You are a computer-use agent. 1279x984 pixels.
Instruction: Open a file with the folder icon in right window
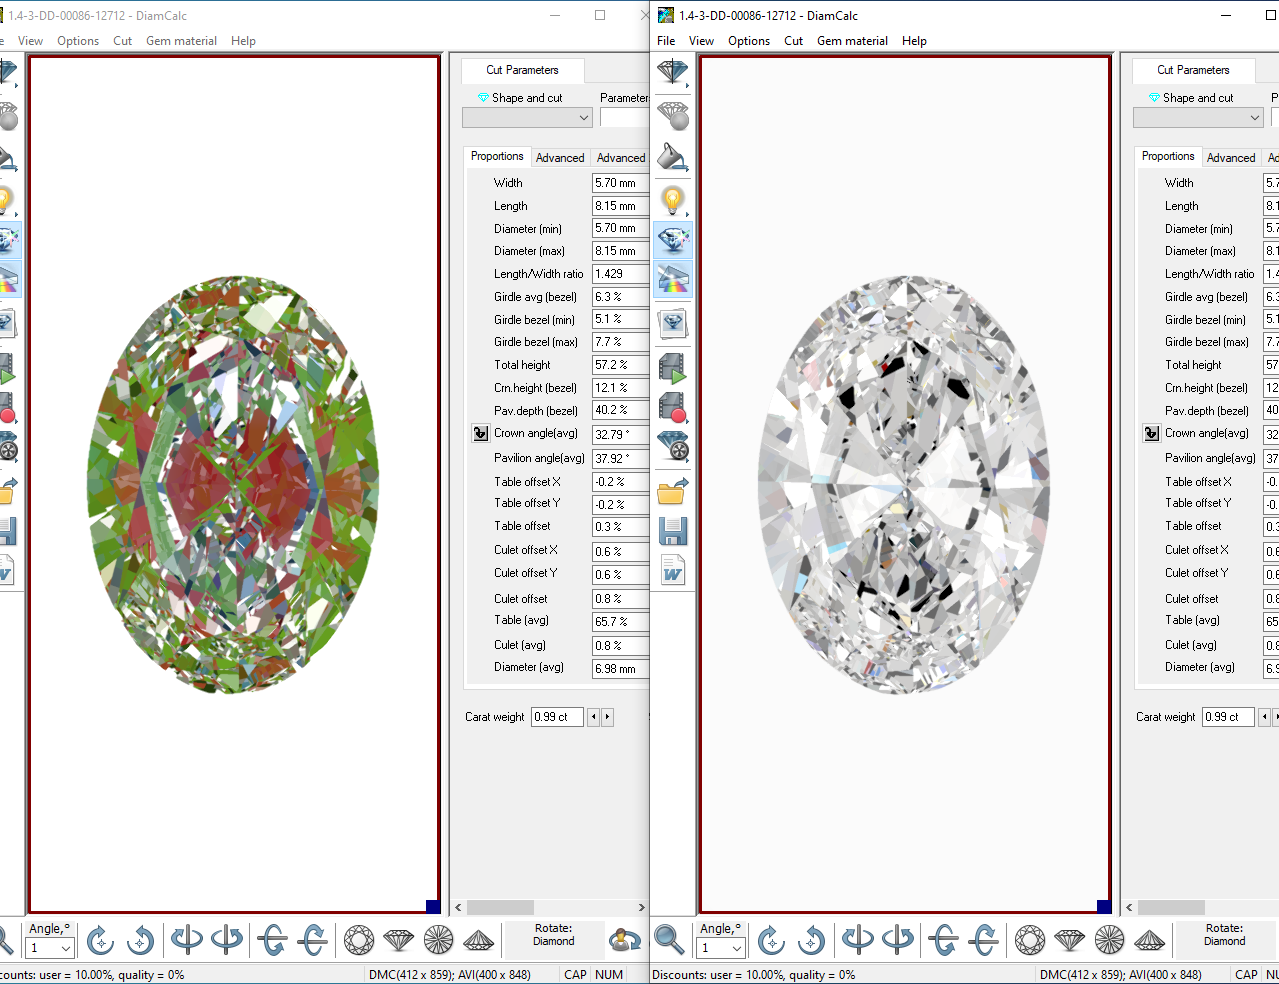(673, 490)
